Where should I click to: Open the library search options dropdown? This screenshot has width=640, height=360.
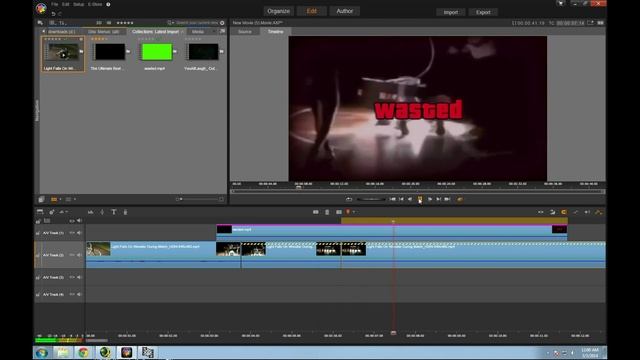point(170,23)
